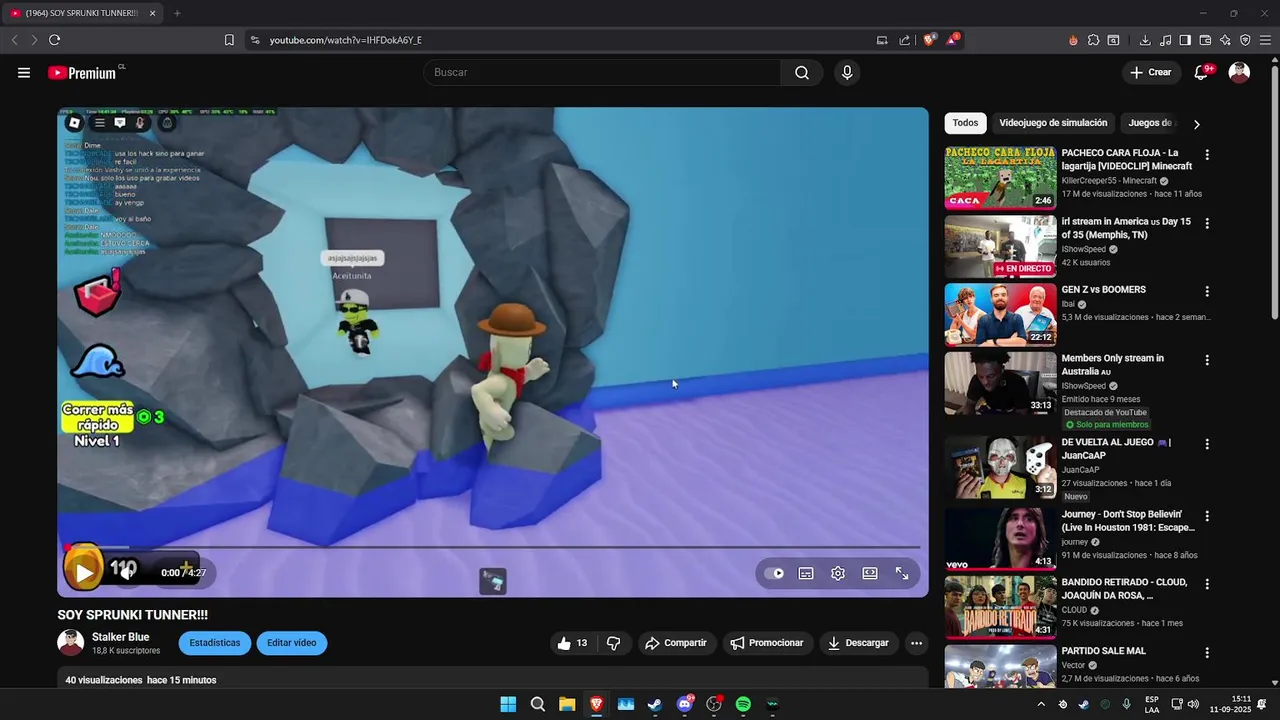Select Videojuego de simulación chip
Image resolution: width=1280 pixels, height=720 pixels.
click(1053, 123)
